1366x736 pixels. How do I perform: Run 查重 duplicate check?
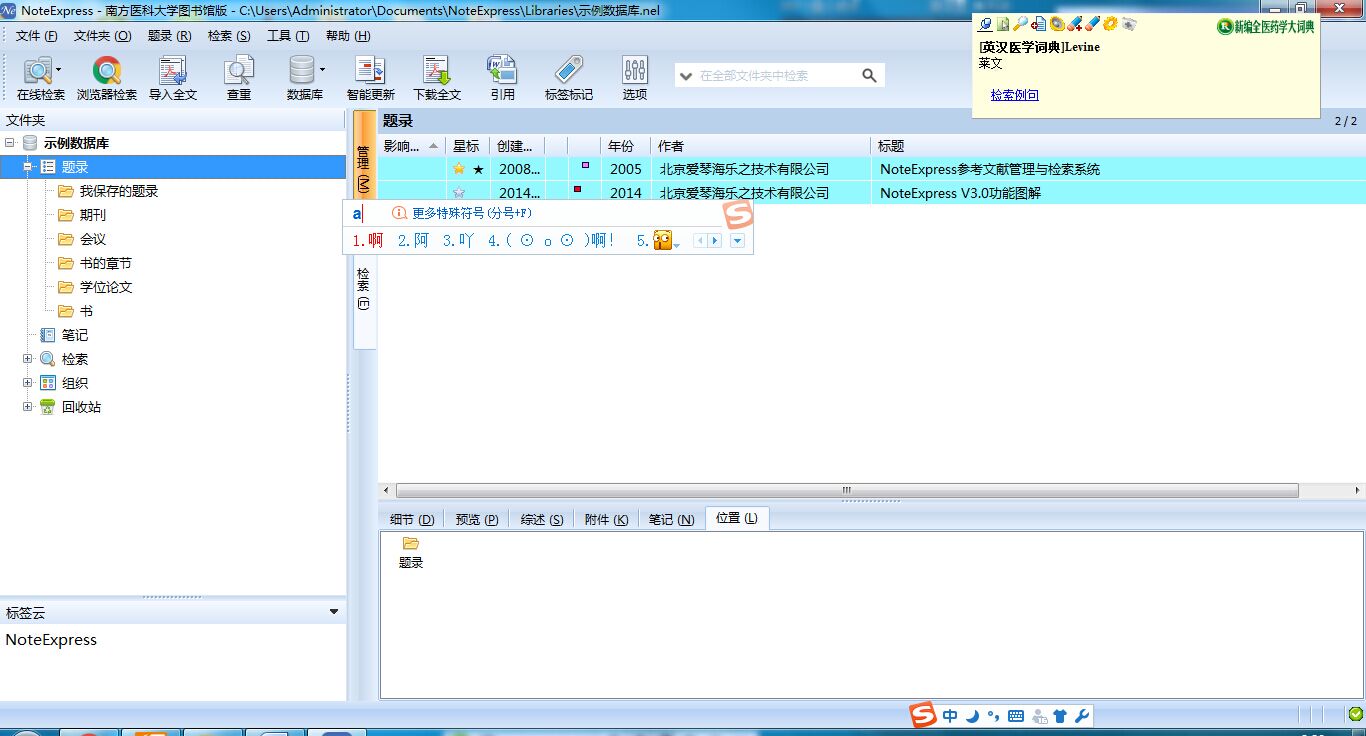239,78
